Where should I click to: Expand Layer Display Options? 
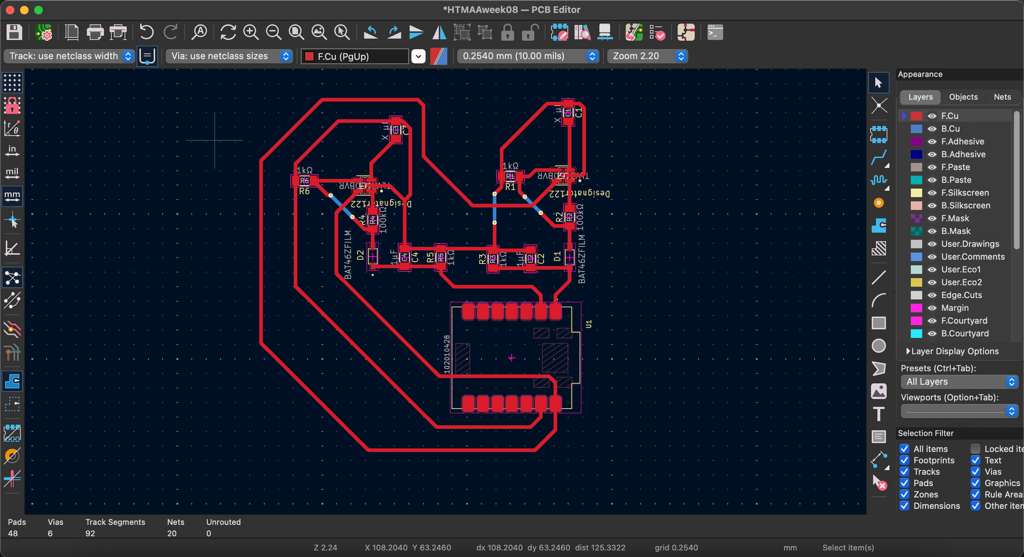pos(952,351)
